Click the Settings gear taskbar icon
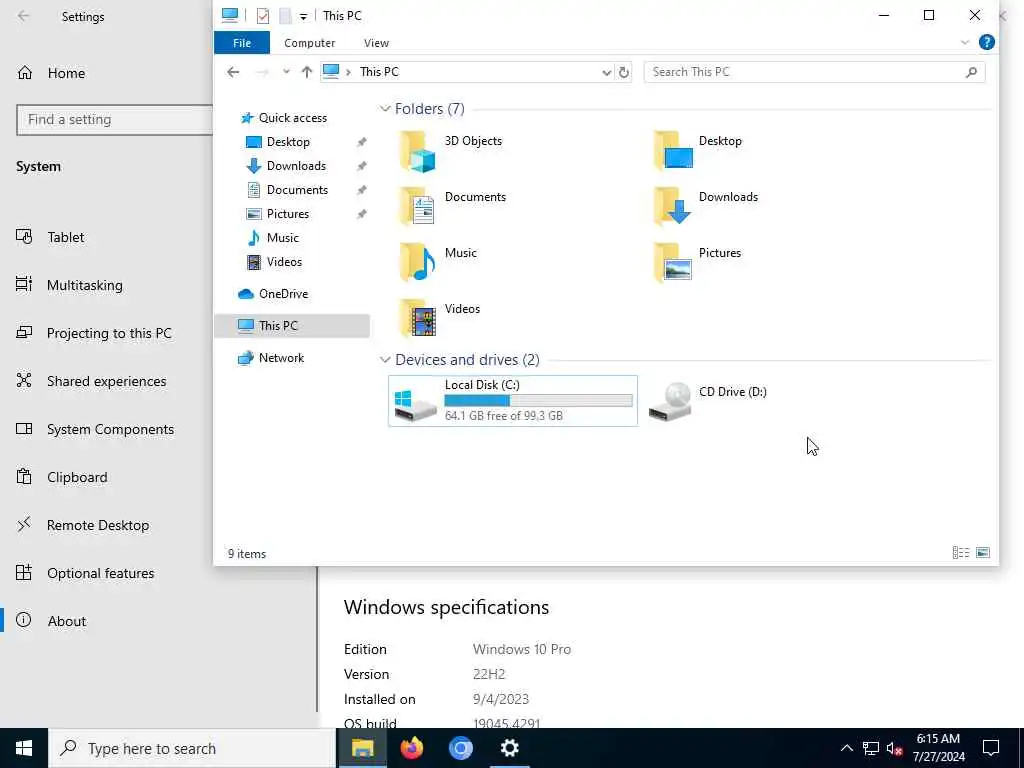The width and height of the screenshot is (1024, 768). pyautogui.click(x=509, y=748)
